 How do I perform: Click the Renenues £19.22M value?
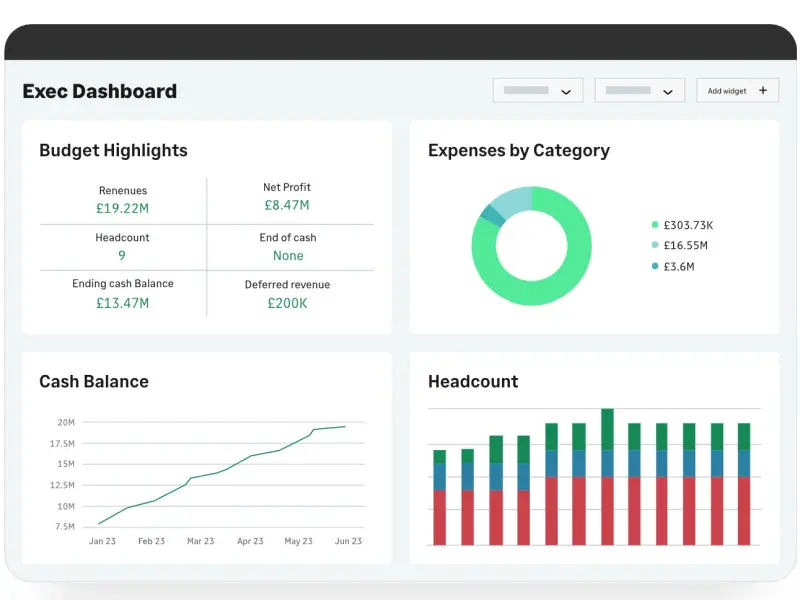click(123, 208)
